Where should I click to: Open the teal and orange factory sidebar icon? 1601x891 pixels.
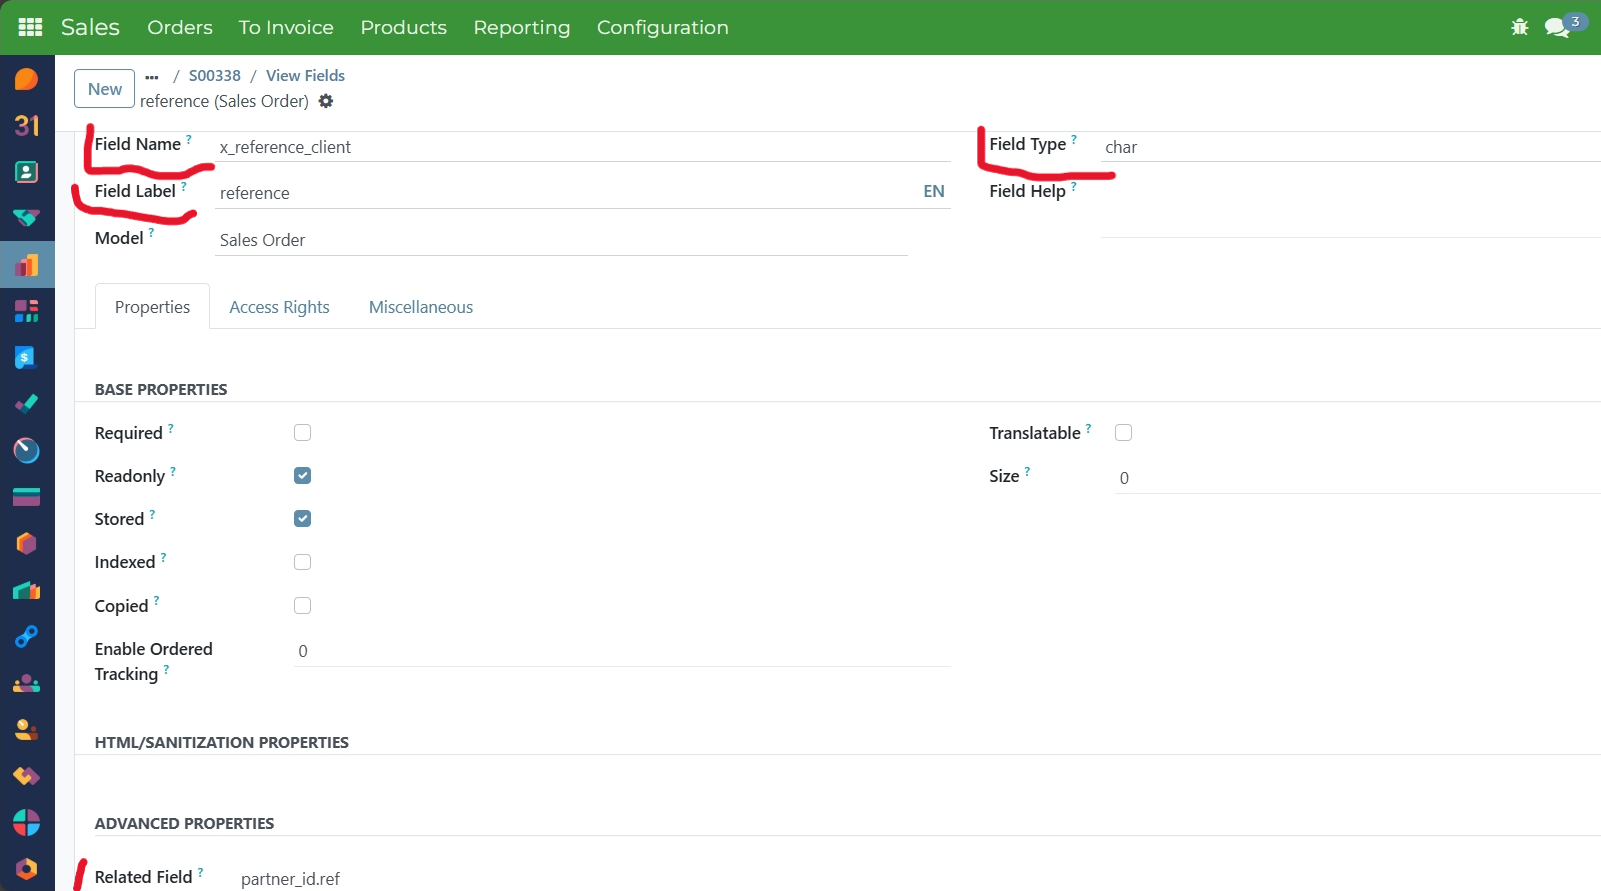(x=27, y=590)
